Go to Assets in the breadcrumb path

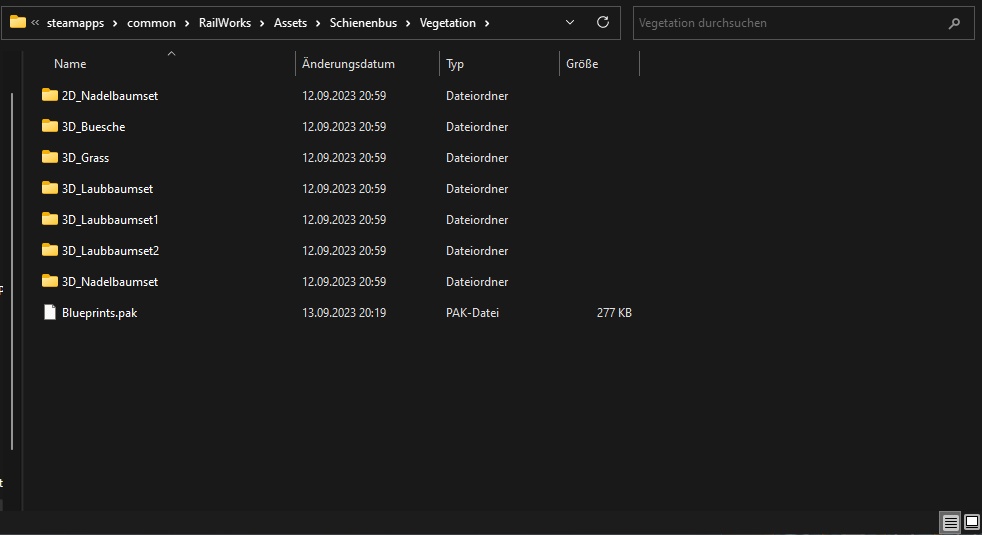[290, 23]
